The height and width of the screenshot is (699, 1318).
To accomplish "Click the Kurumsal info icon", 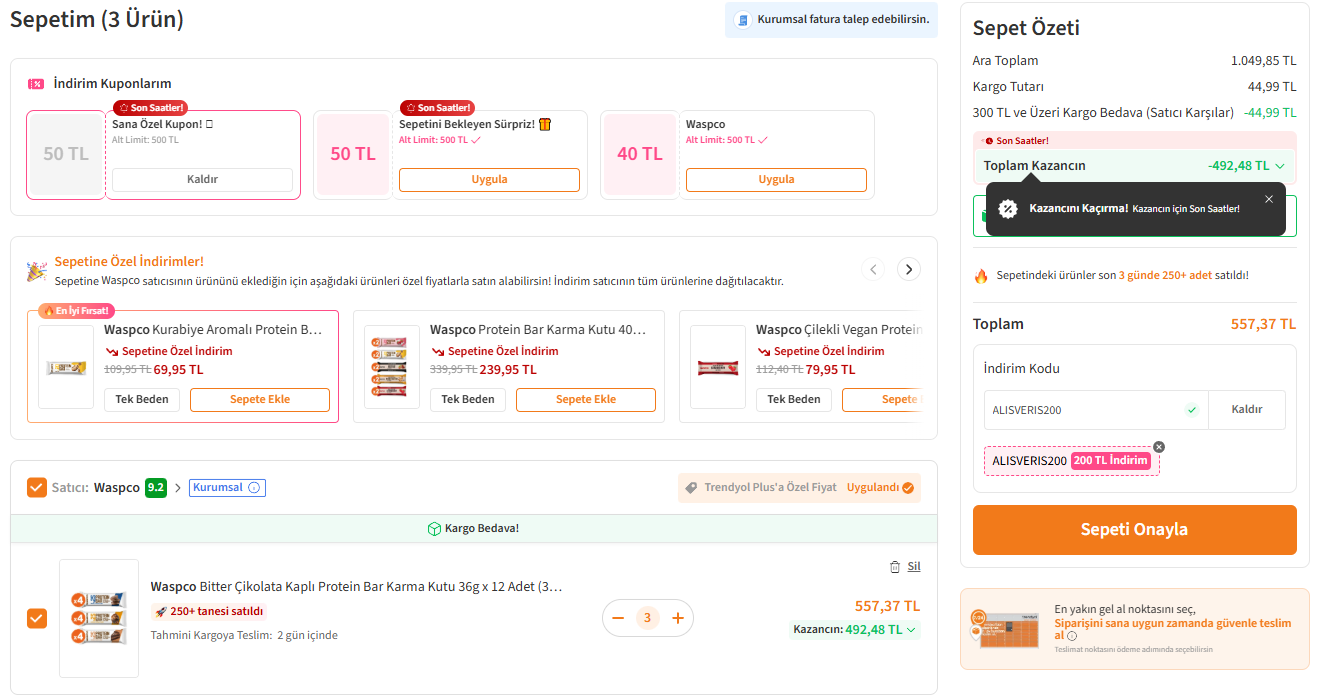I will click(254, 488).
